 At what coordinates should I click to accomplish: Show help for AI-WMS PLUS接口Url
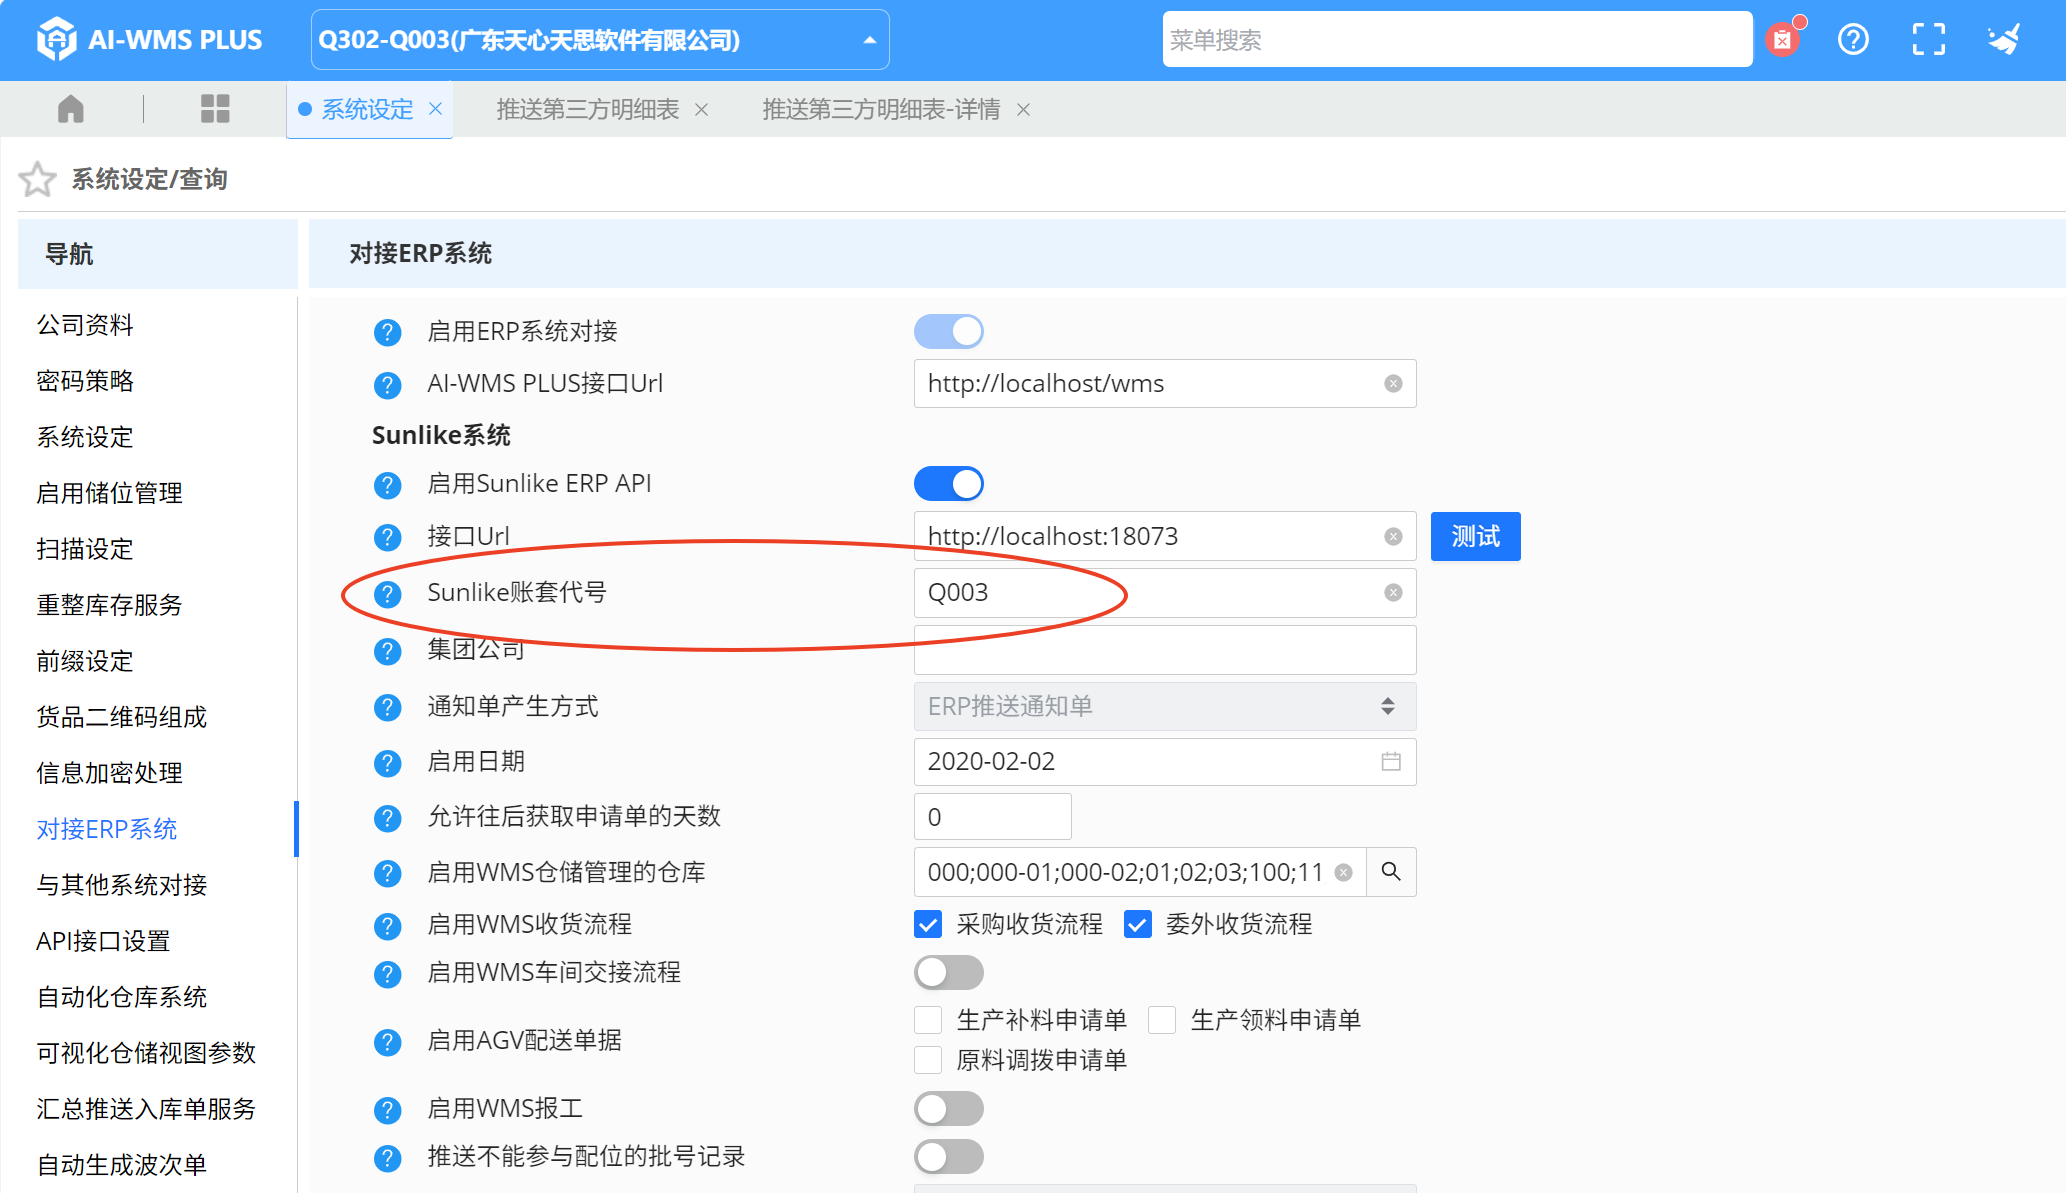(x=387, y=384)
